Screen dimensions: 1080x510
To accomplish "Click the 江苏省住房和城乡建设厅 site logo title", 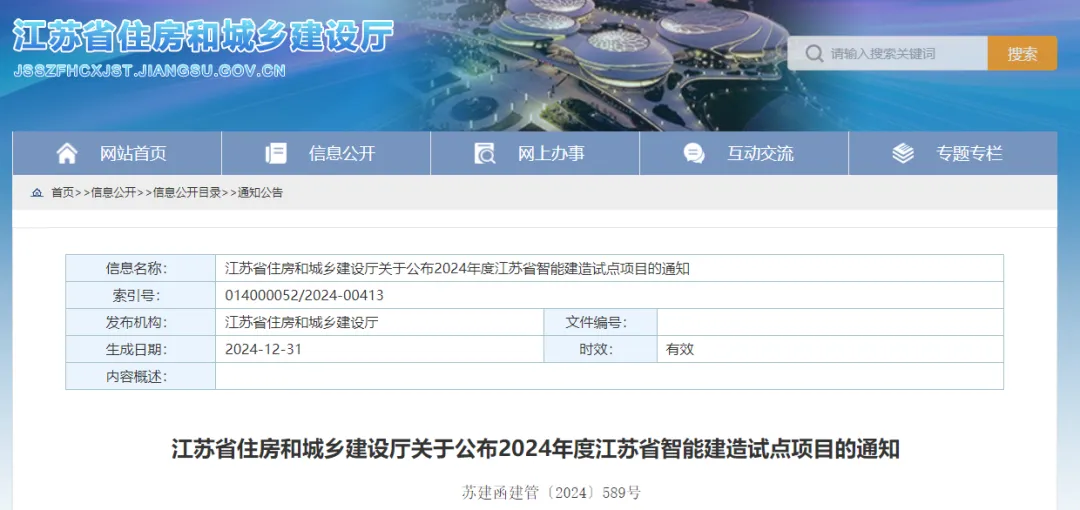I will [x=204, y=36].
